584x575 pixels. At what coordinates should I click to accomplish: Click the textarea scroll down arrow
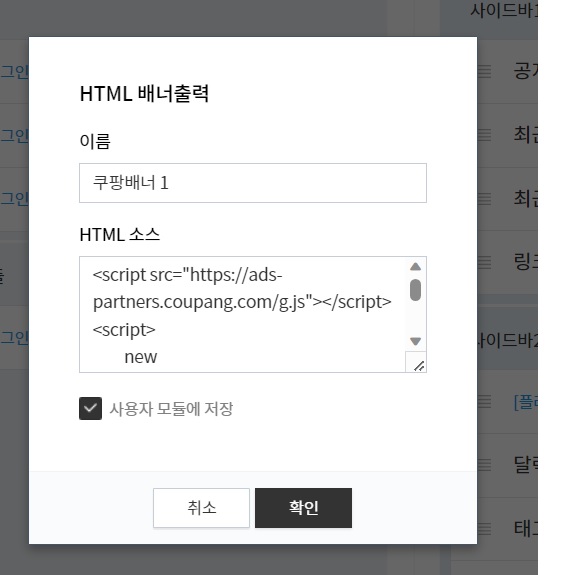point(415,341)
